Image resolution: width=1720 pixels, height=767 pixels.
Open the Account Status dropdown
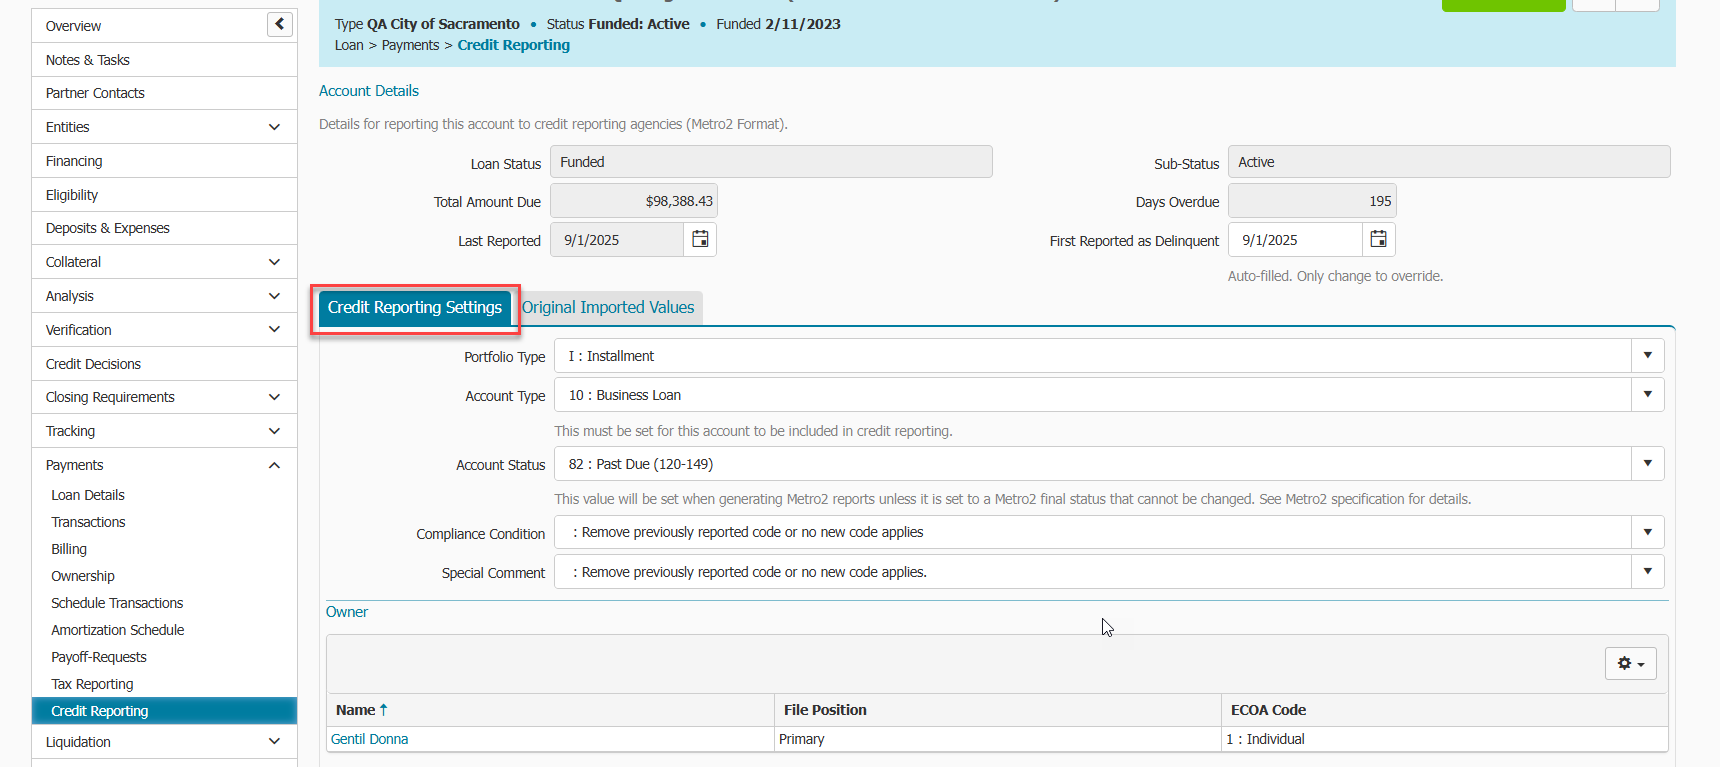point(1647,464)
